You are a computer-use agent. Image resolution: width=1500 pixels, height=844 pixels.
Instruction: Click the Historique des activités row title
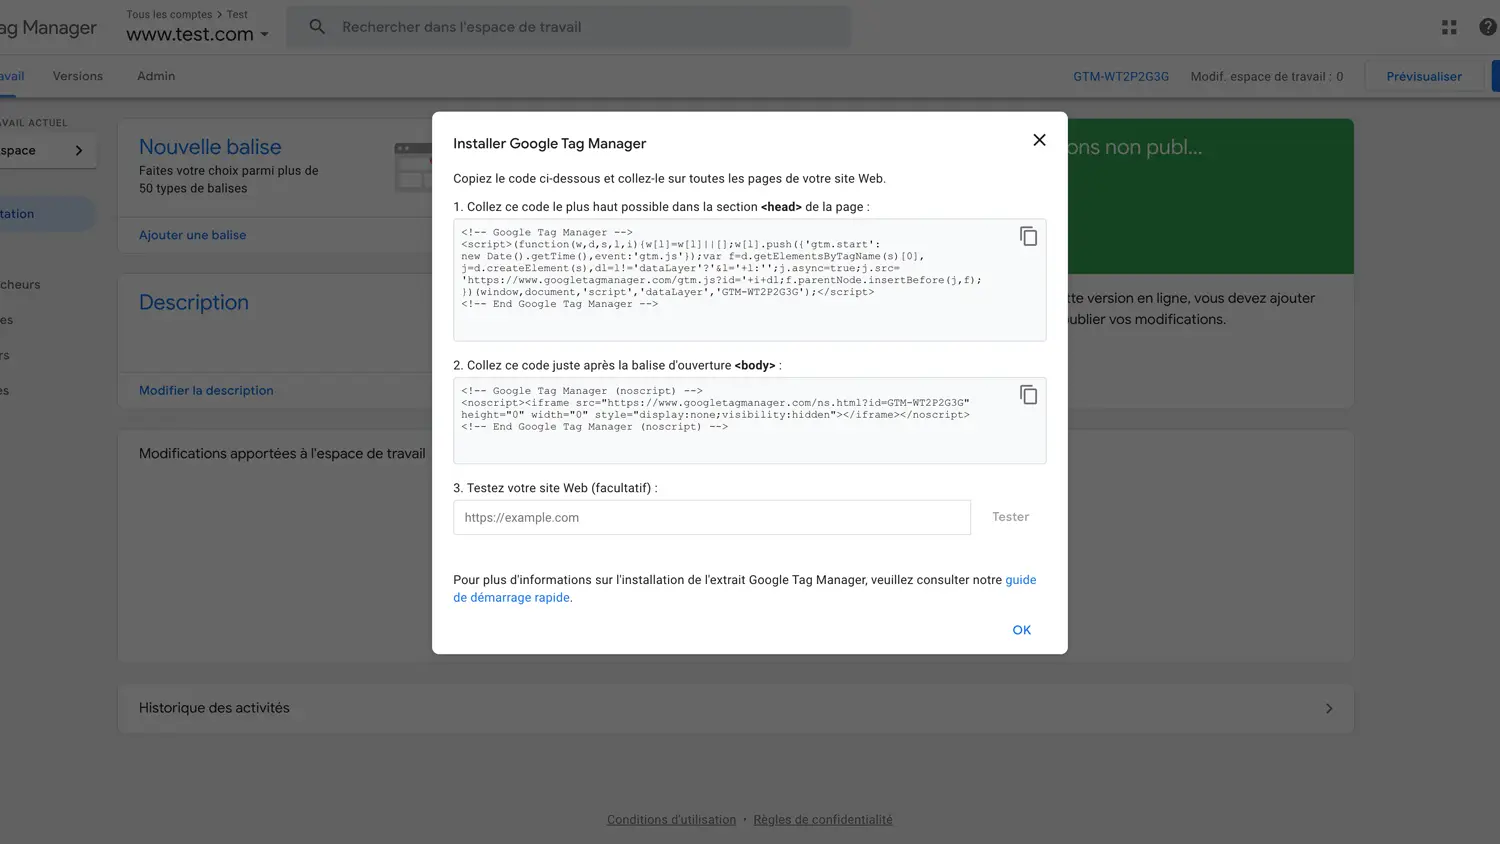(x=214, y=708)
